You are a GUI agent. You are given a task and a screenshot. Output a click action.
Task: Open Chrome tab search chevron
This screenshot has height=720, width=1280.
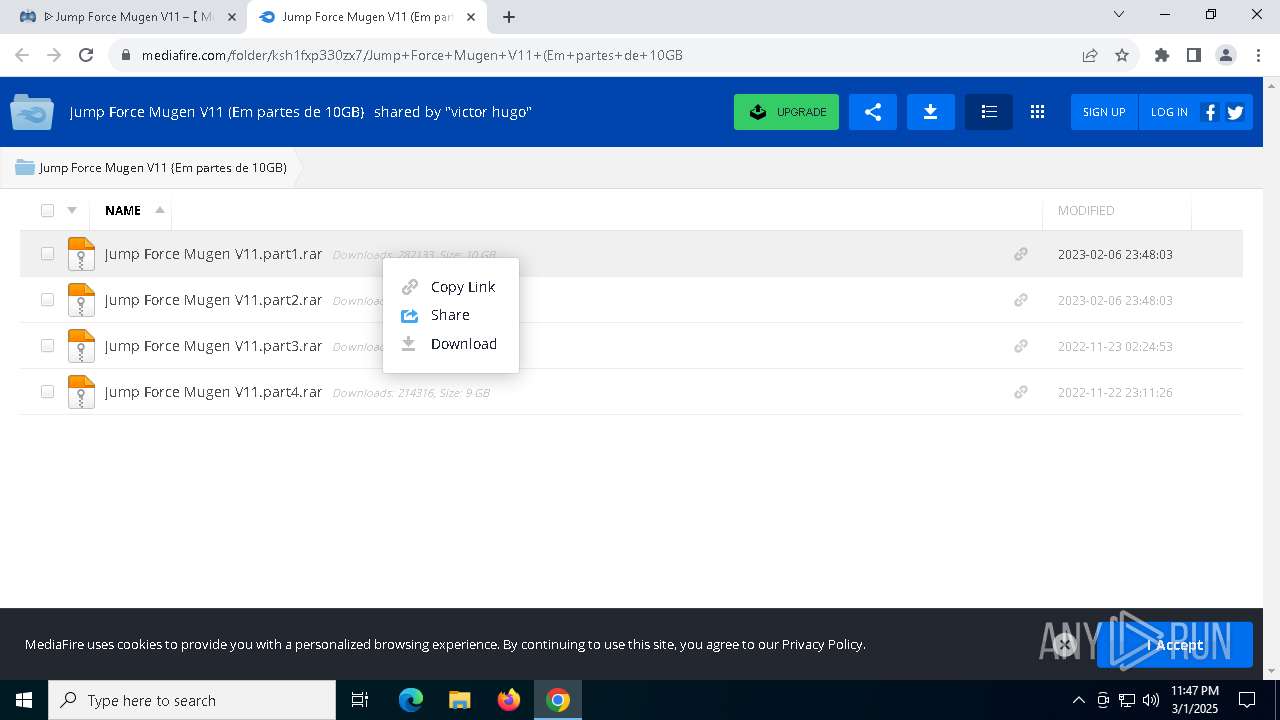(x=1119, y=15)
